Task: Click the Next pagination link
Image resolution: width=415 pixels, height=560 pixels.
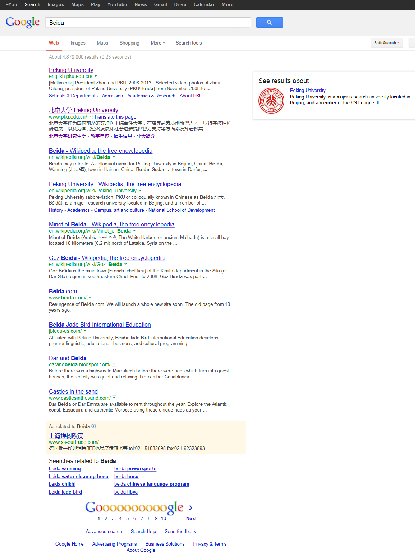Action: (x=191, y=518)
